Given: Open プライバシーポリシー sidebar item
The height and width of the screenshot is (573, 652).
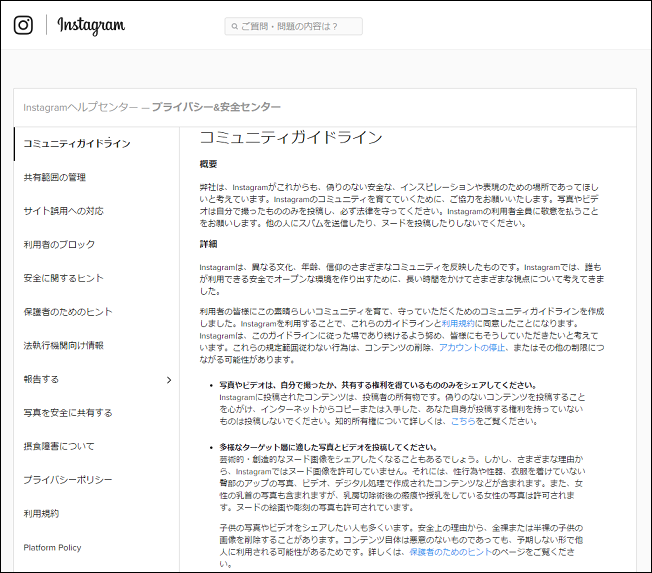Looking at the screenshot, I should tap(68, 480).
